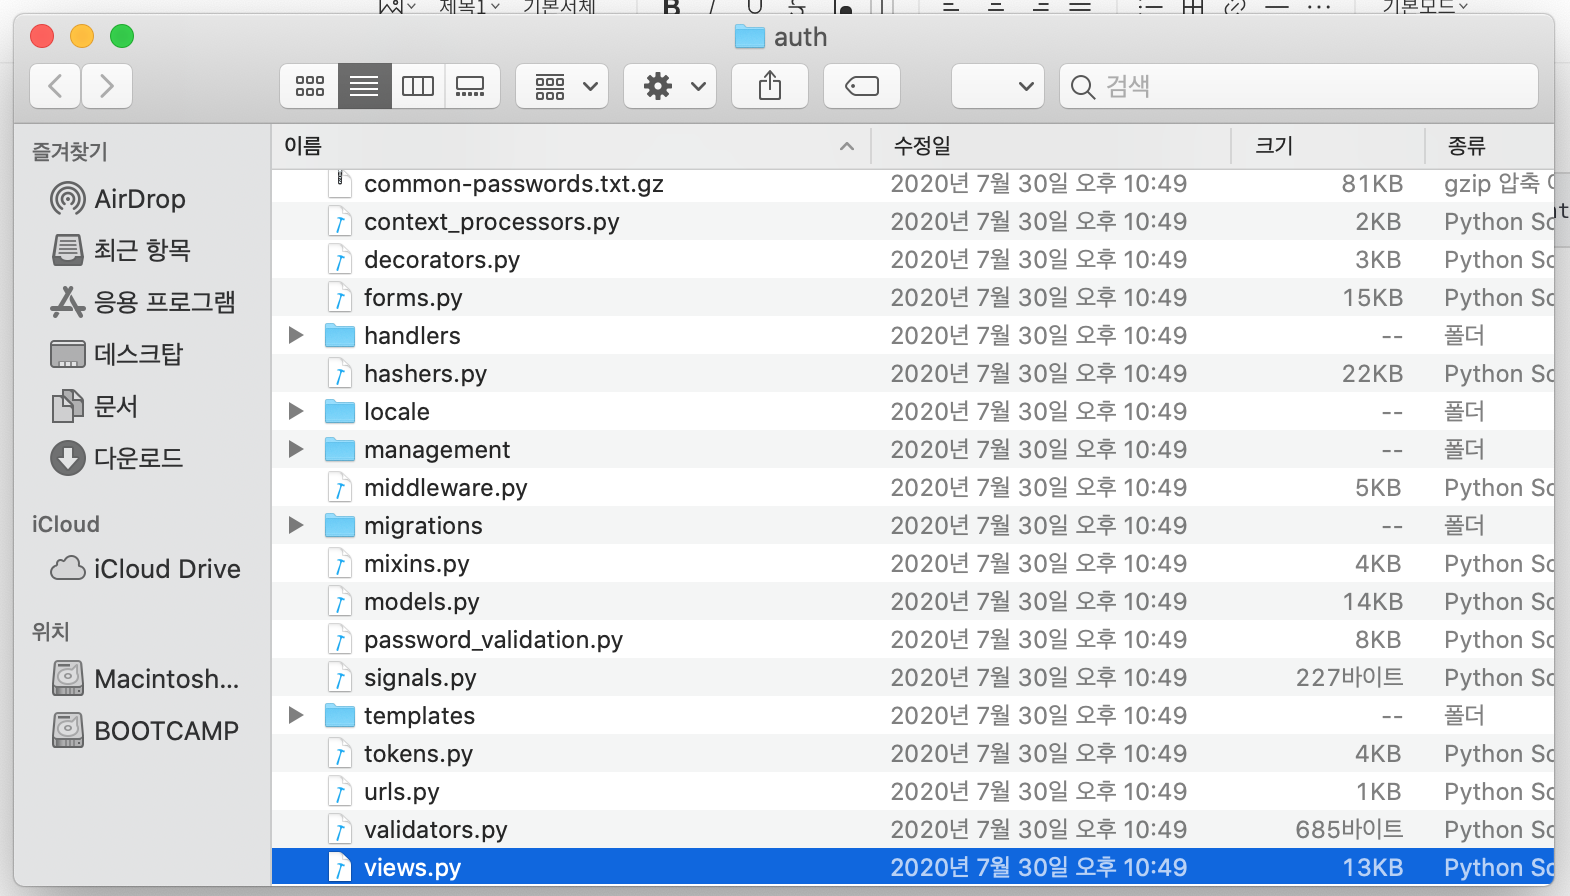Click the search field
1570x896 pixels.
[1298, 86]
